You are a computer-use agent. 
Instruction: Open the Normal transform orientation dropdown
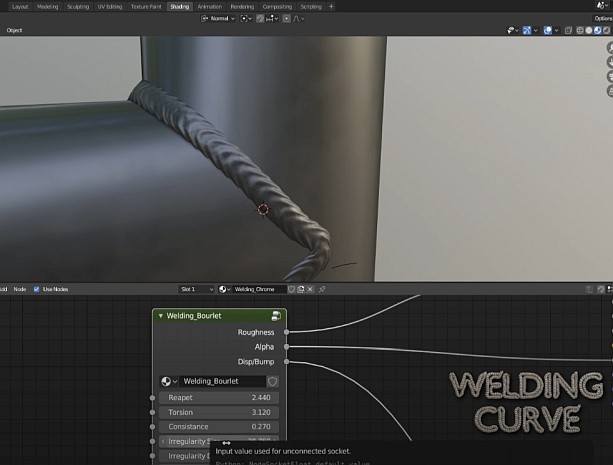[218, 18]
